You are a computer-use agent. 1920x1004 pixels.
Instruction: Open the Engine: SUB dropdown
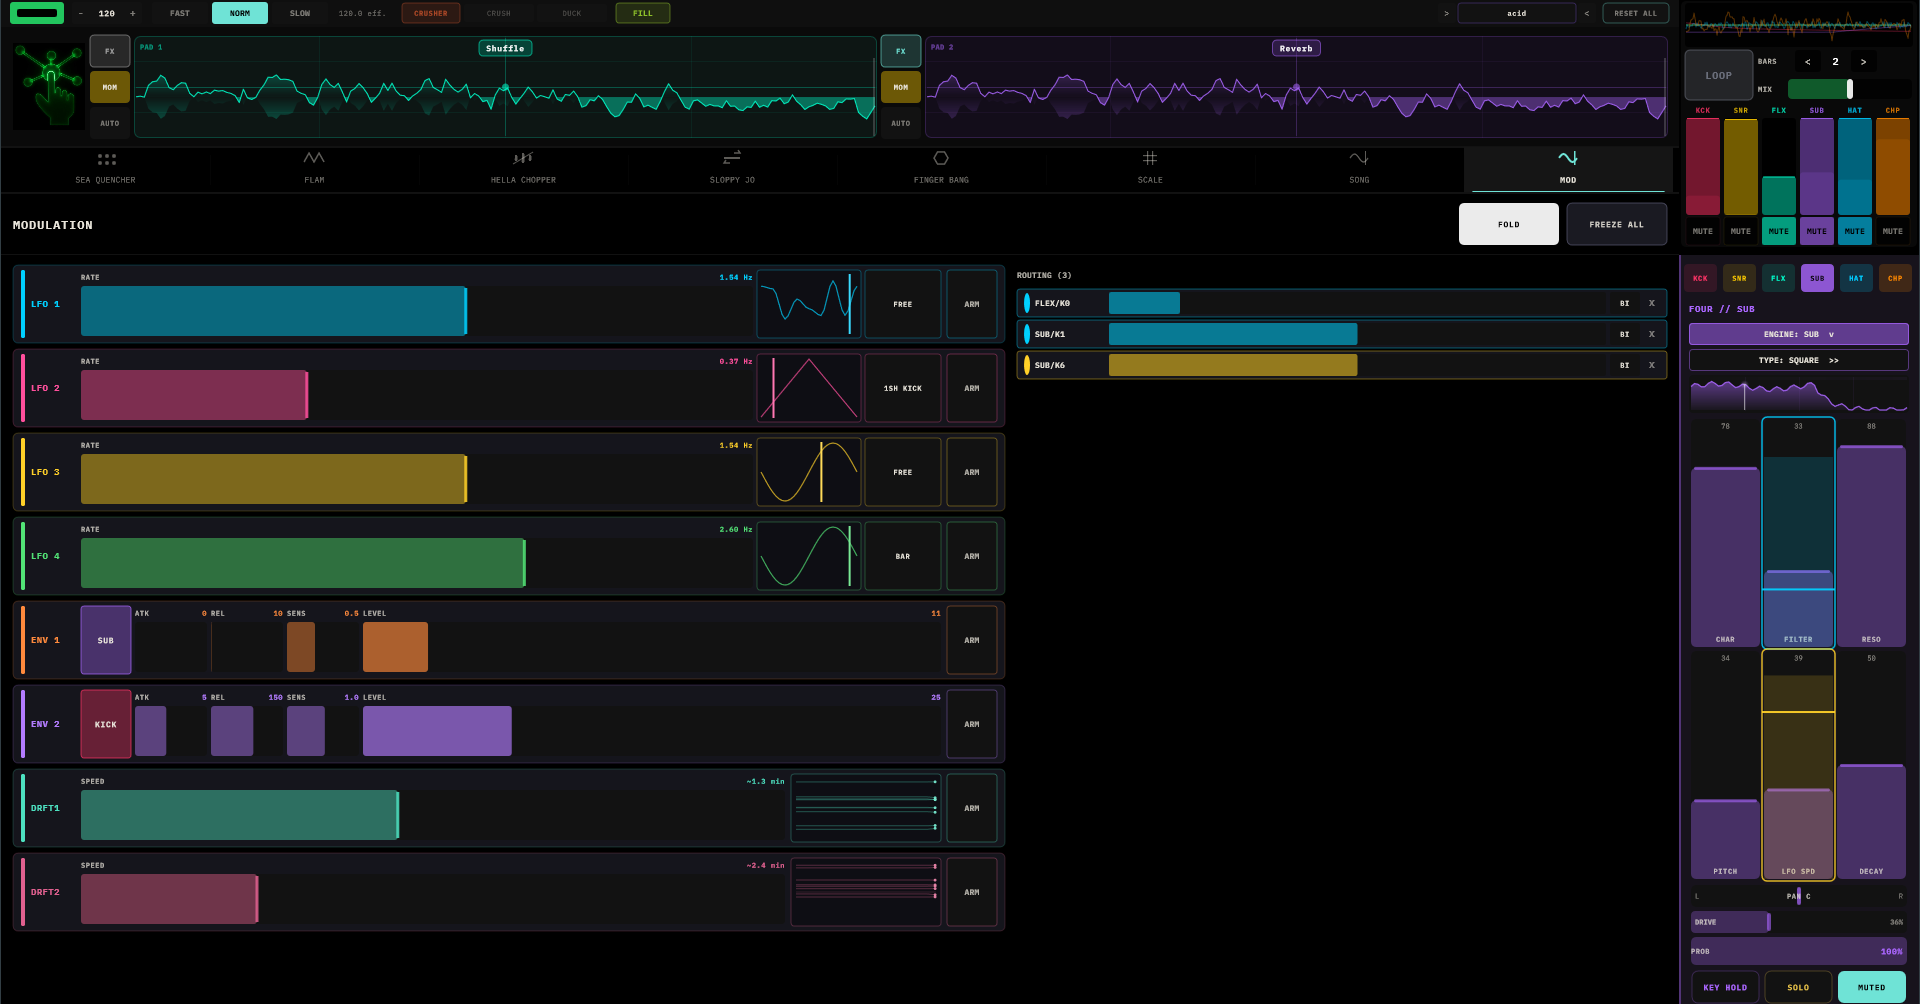tap(1798, 334)
